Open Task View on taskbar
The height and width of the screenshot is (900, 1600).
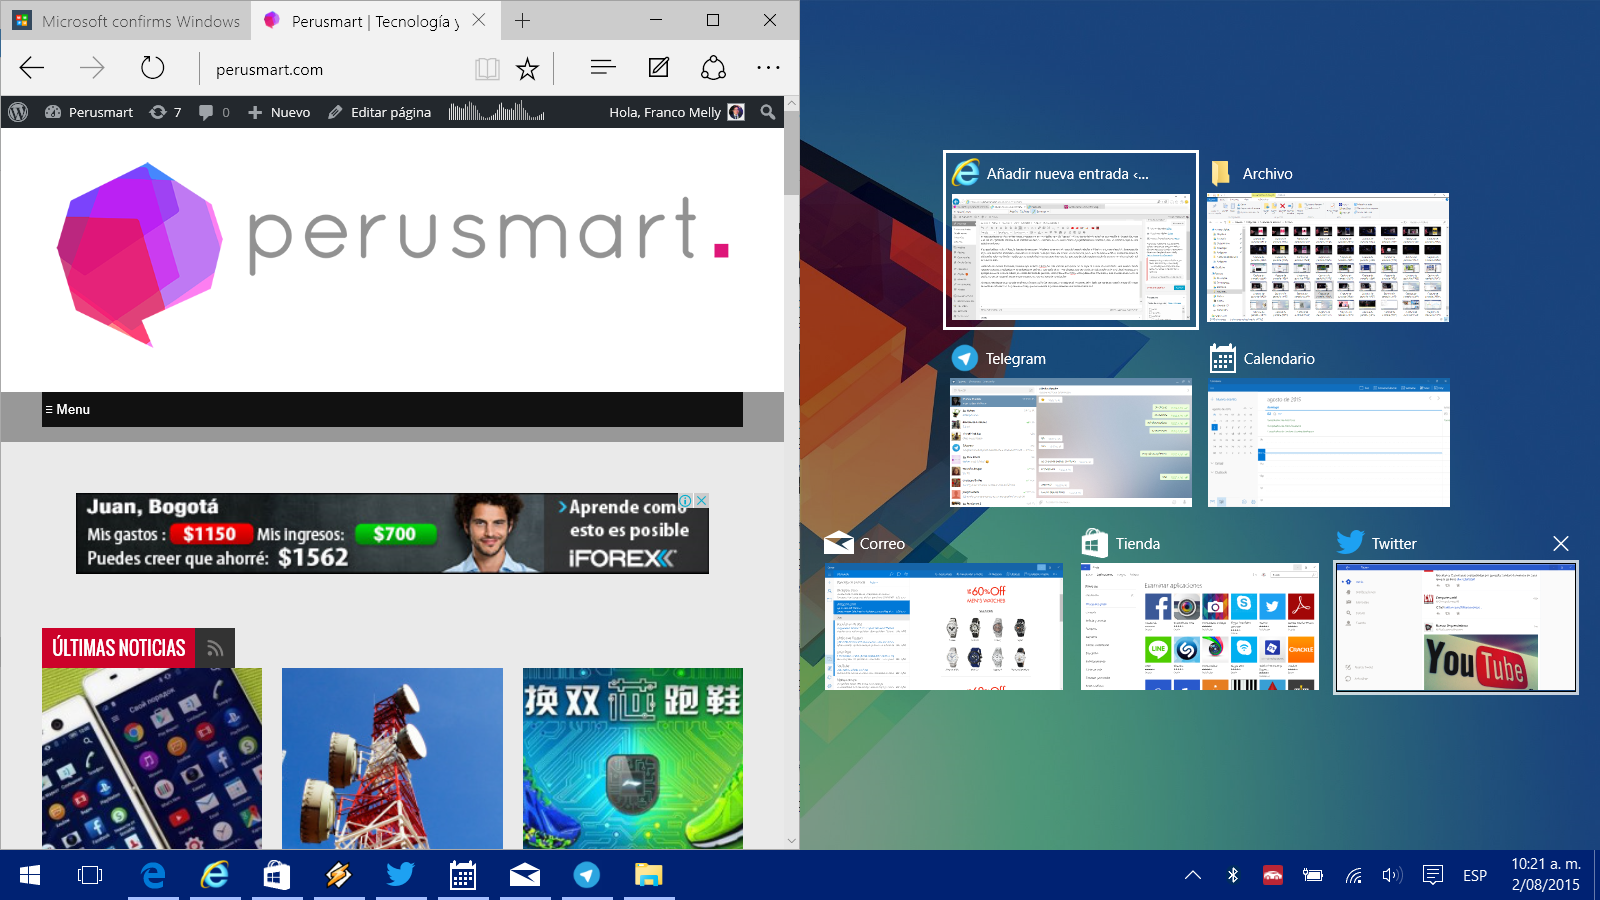pos(90,875)
